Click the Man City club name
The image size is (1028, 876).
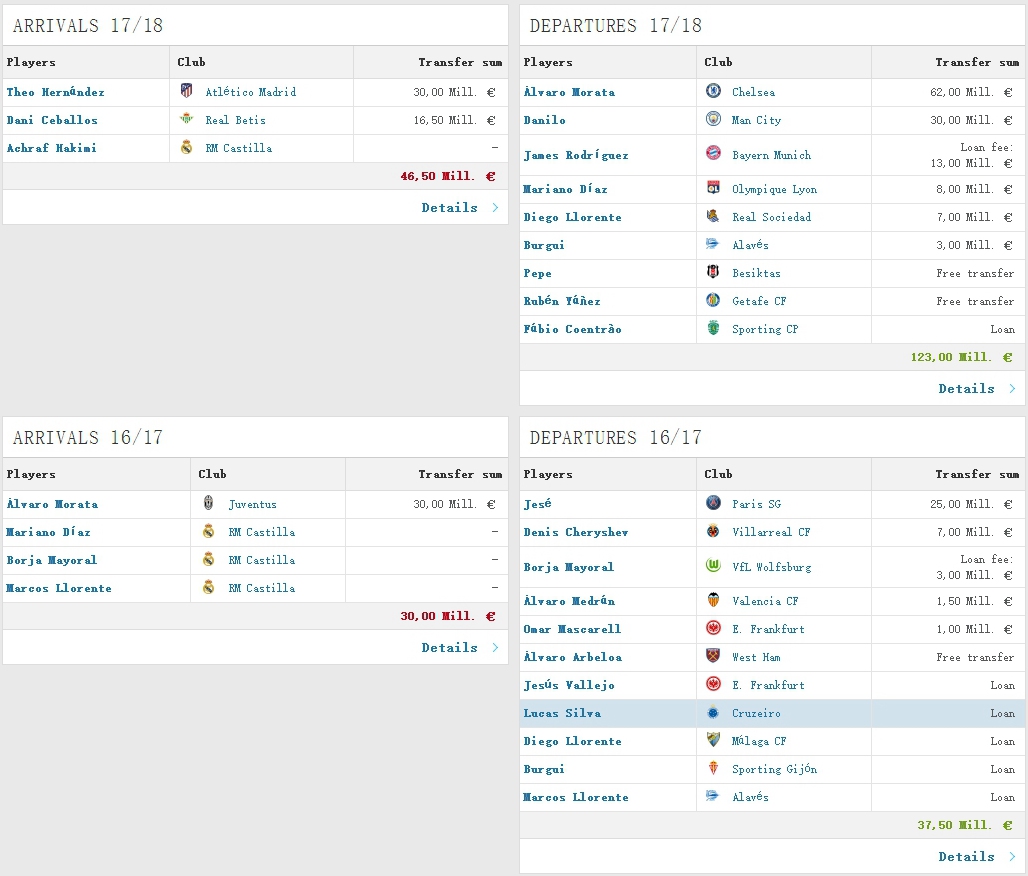coord(756,120)
